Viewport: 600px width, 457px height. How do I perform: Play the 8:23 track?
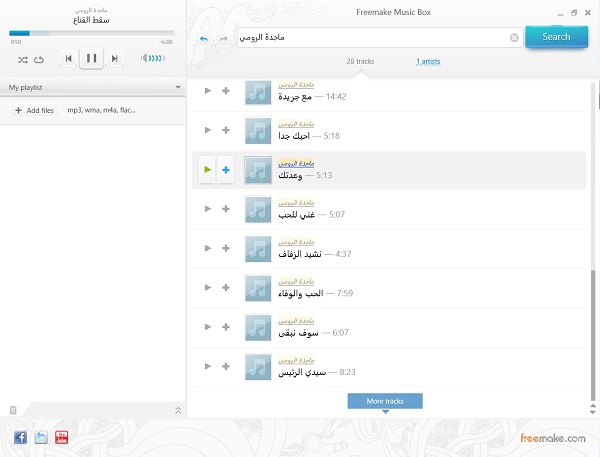tap(208, 366)
